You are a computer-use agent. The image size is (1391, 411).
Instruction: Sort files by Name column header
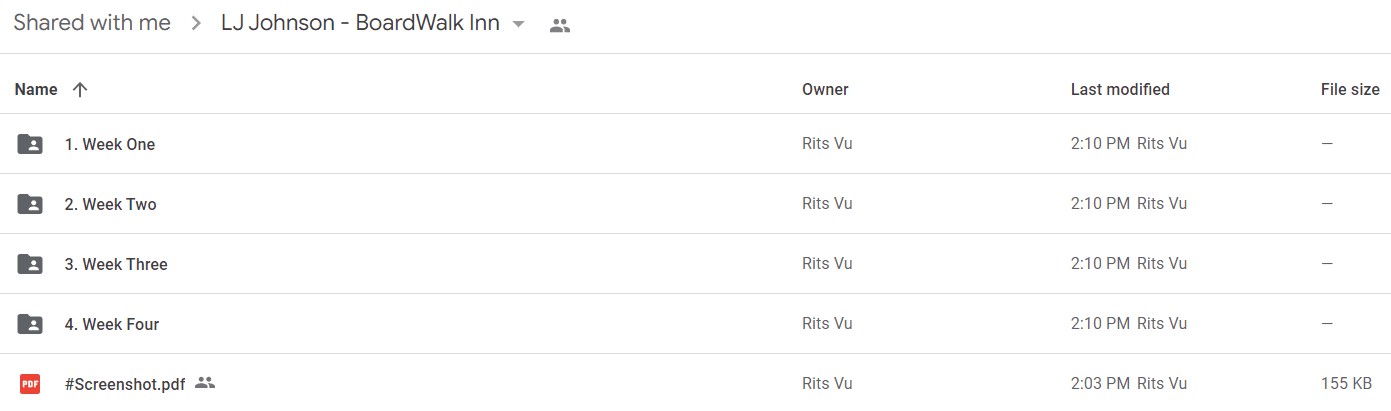[x=36, y=89]
